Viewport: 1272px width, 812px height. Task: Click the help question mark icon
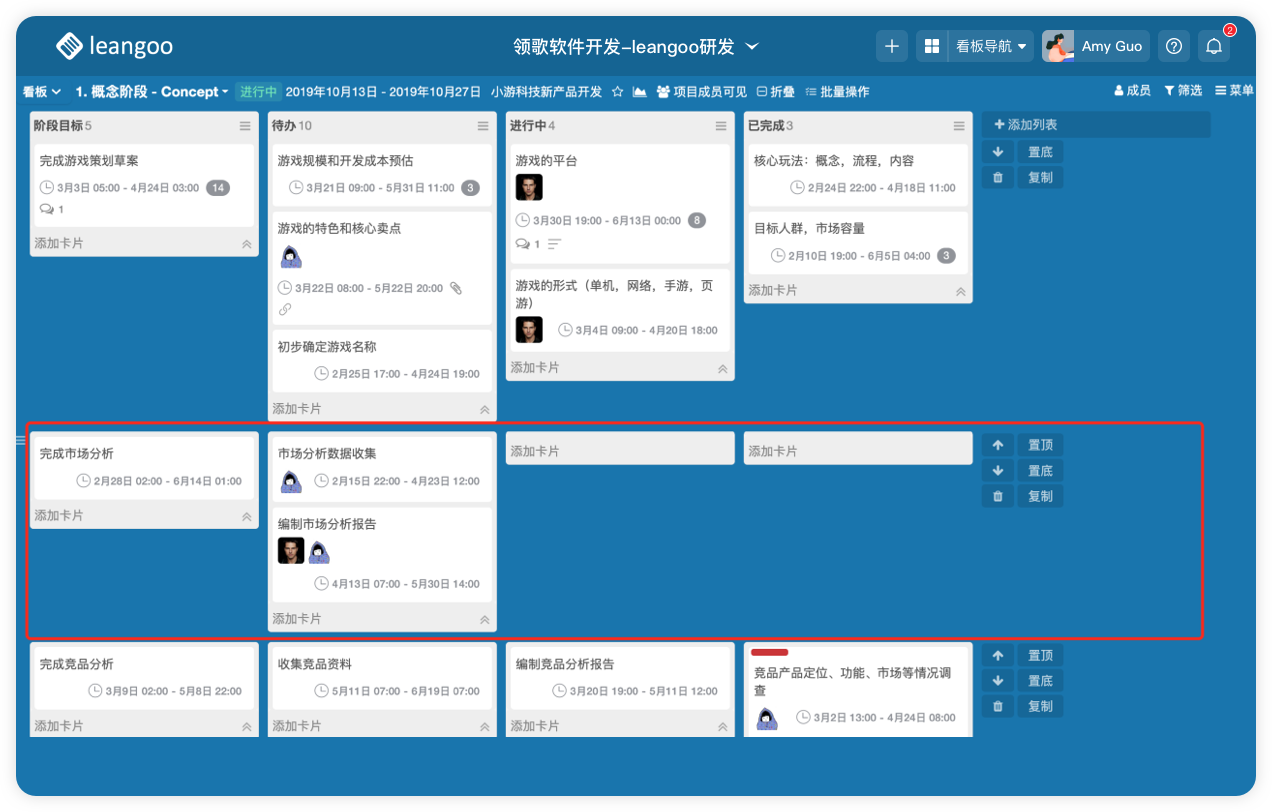click(x=1174, y=46)
